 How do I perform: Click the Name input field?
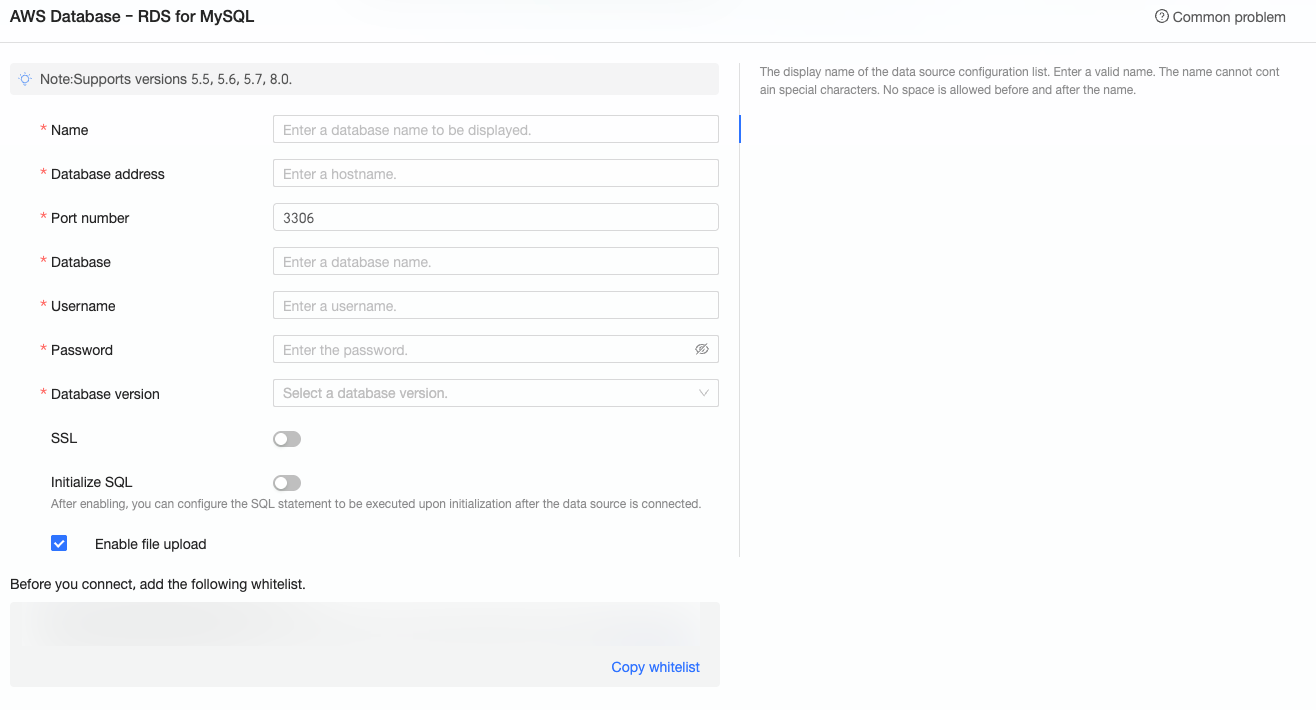(x=495, y=130)
